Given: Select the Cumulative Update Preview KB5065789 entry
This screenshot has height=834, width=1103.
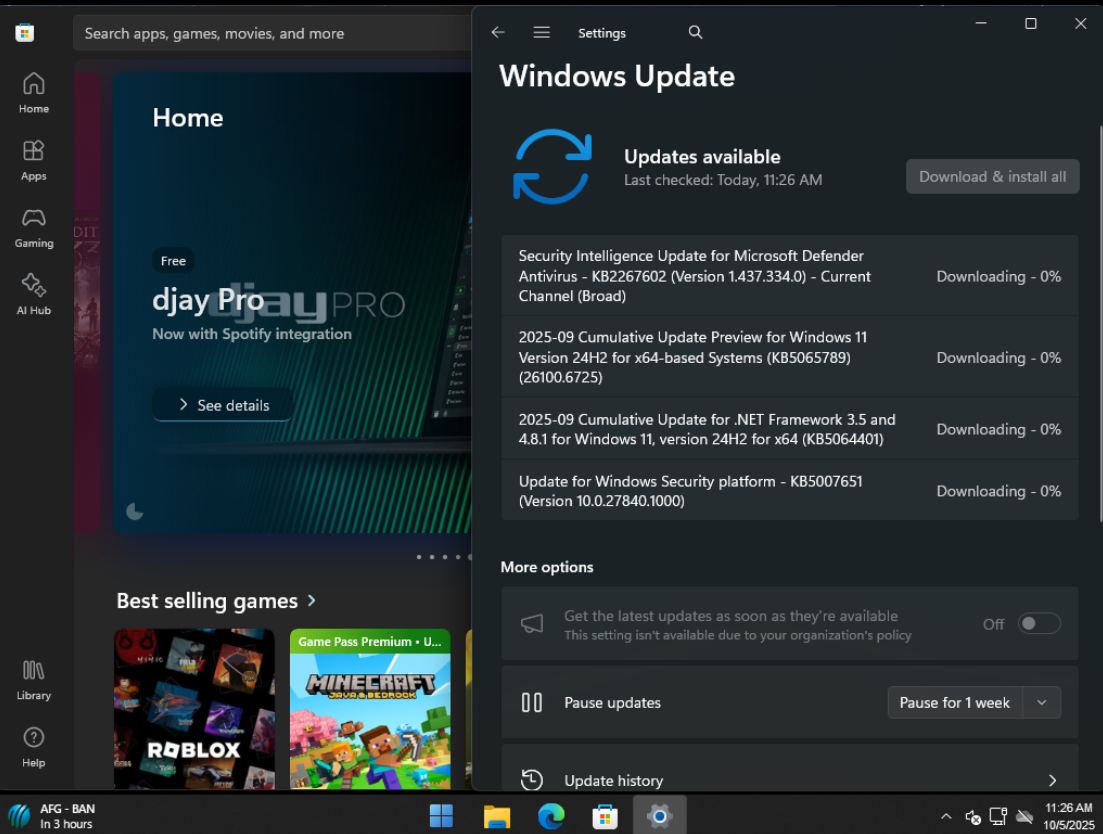Looking at the screenshot, I should tap(790, 357).
